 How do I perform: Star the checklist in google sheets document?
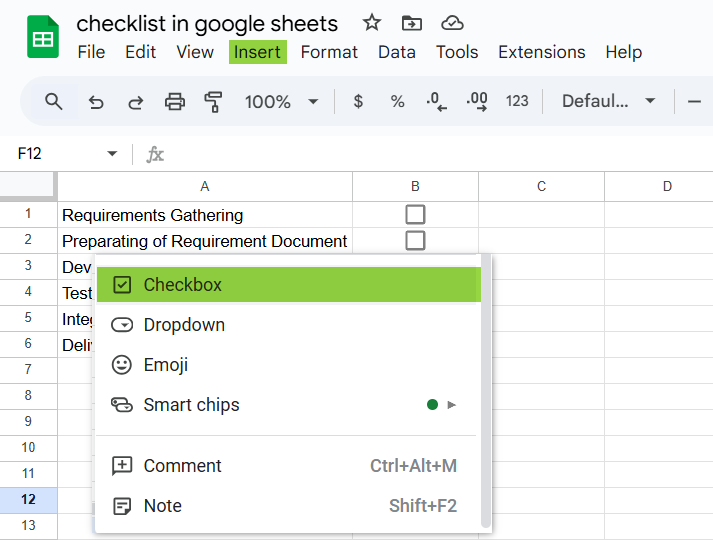(x=372, y=22)
